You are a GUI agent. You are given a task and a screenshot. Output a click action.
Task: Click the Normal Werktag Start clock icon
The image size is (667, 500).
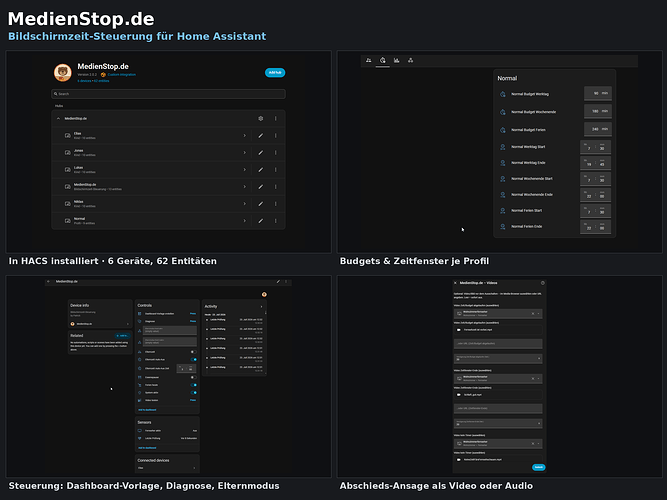503,147
